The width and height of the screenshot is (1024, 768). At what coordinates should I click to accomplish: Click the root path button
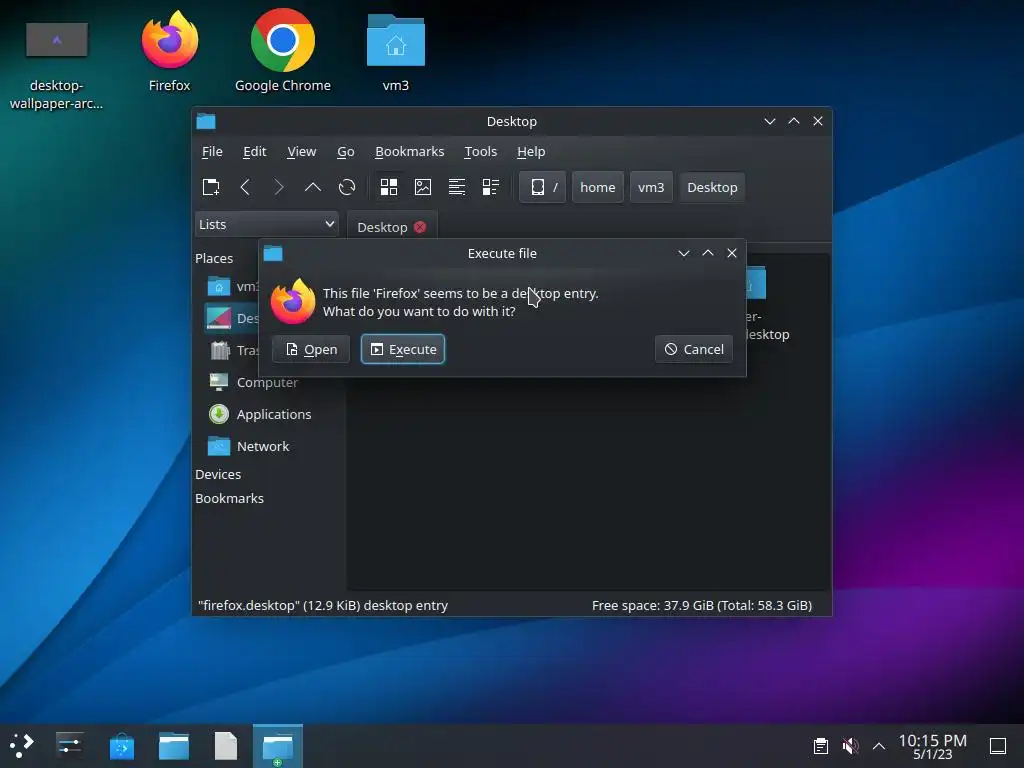(543, 187)
